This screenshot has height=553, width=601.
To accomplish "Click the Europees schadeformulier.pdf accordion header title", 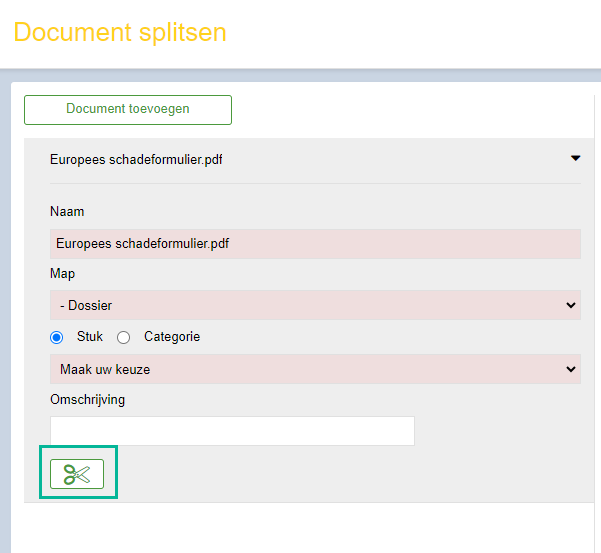I will pos(136,159).
